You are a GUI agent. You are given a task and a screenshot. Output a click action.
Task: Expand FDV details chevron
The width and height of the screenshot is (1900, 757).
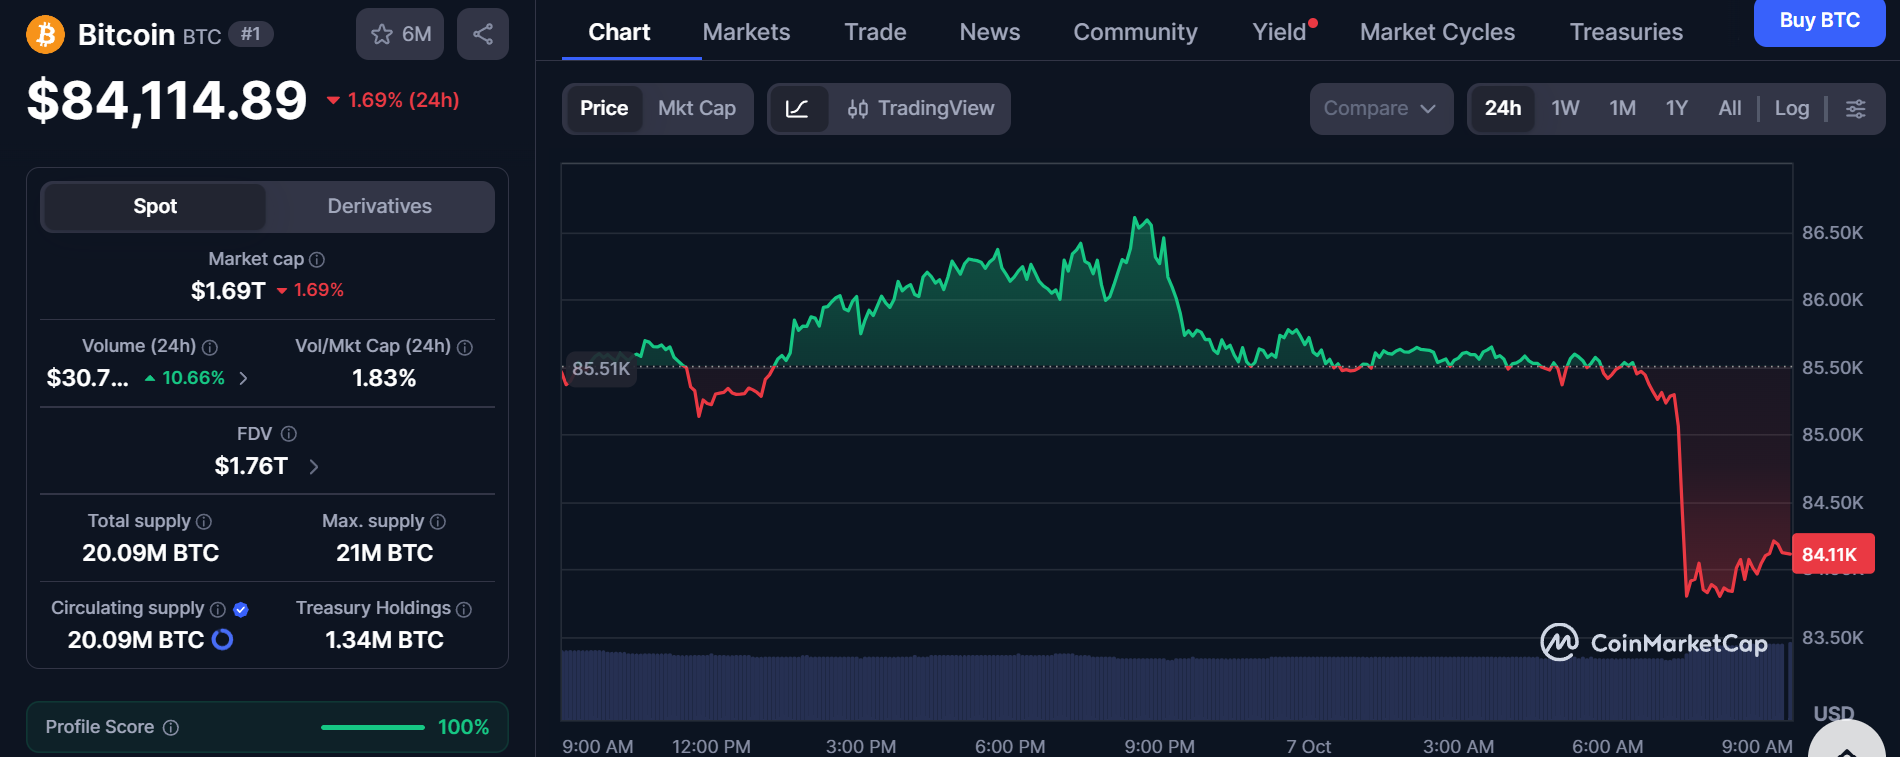click(314, 467)
